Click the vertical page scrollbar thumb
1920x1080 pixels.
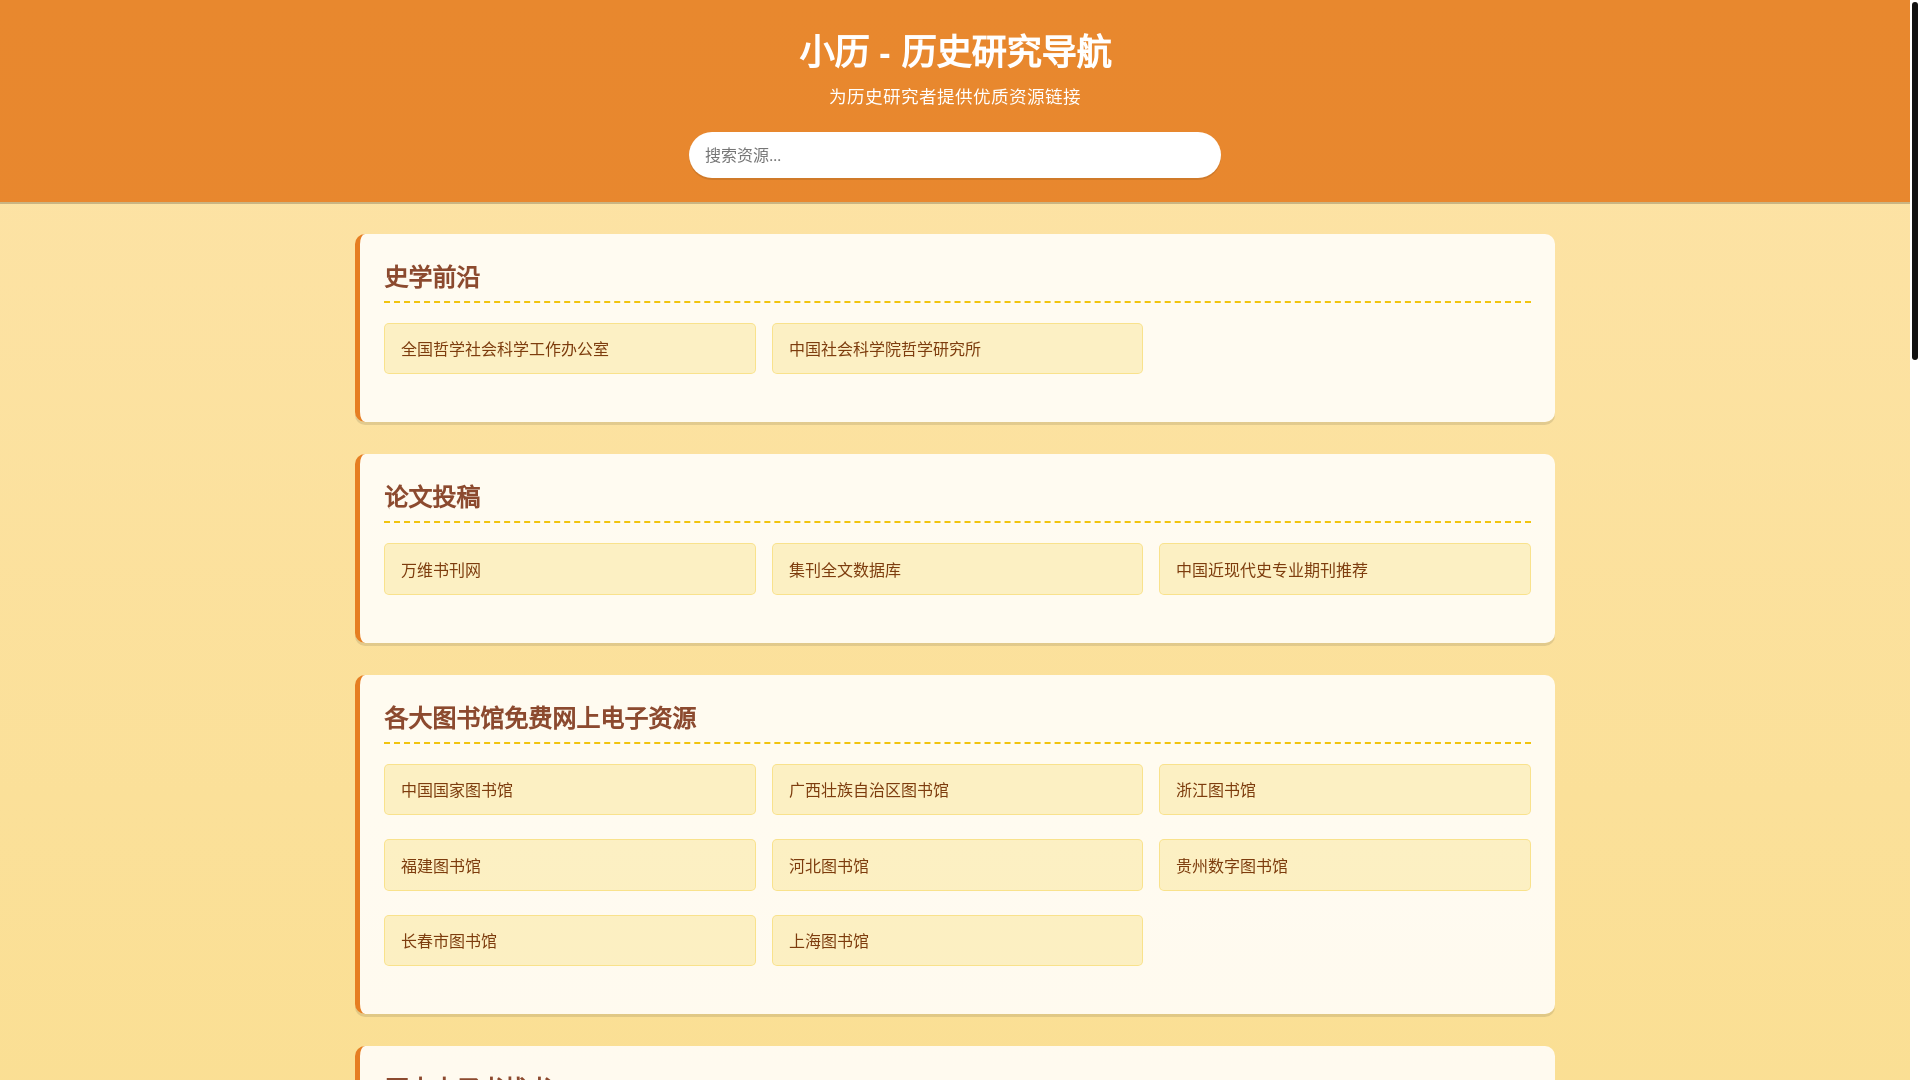pyautogui.click(x=1914, y=180)
